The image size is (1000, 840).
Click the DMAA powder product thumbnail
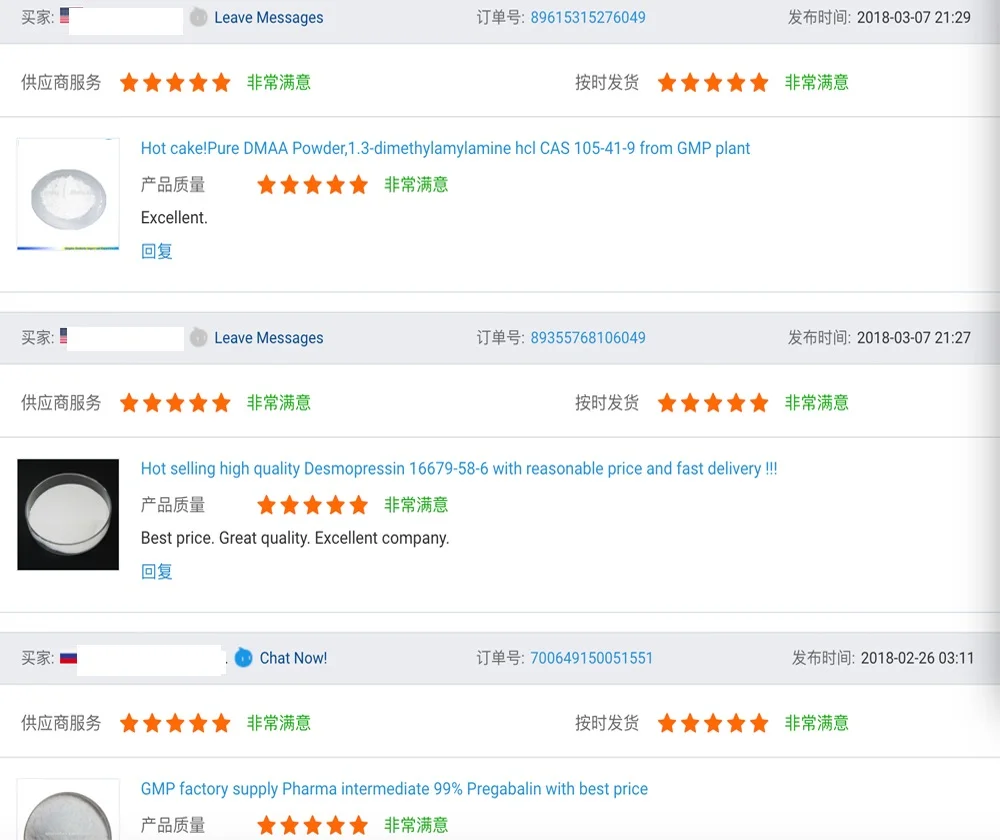pyautogui.click(x=68, y=194)
